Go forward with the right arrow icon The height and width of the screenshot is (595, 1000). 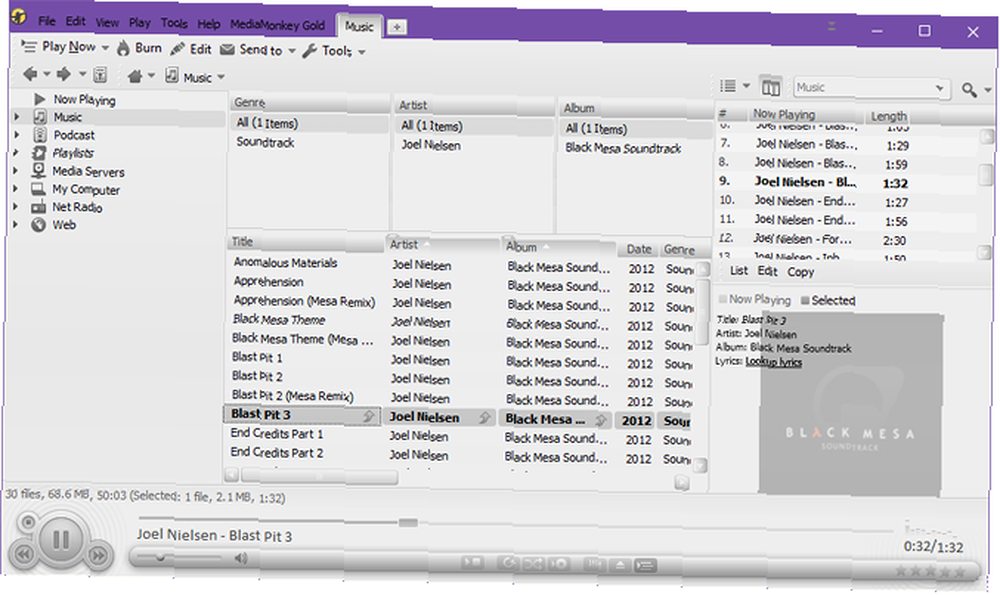64,75
